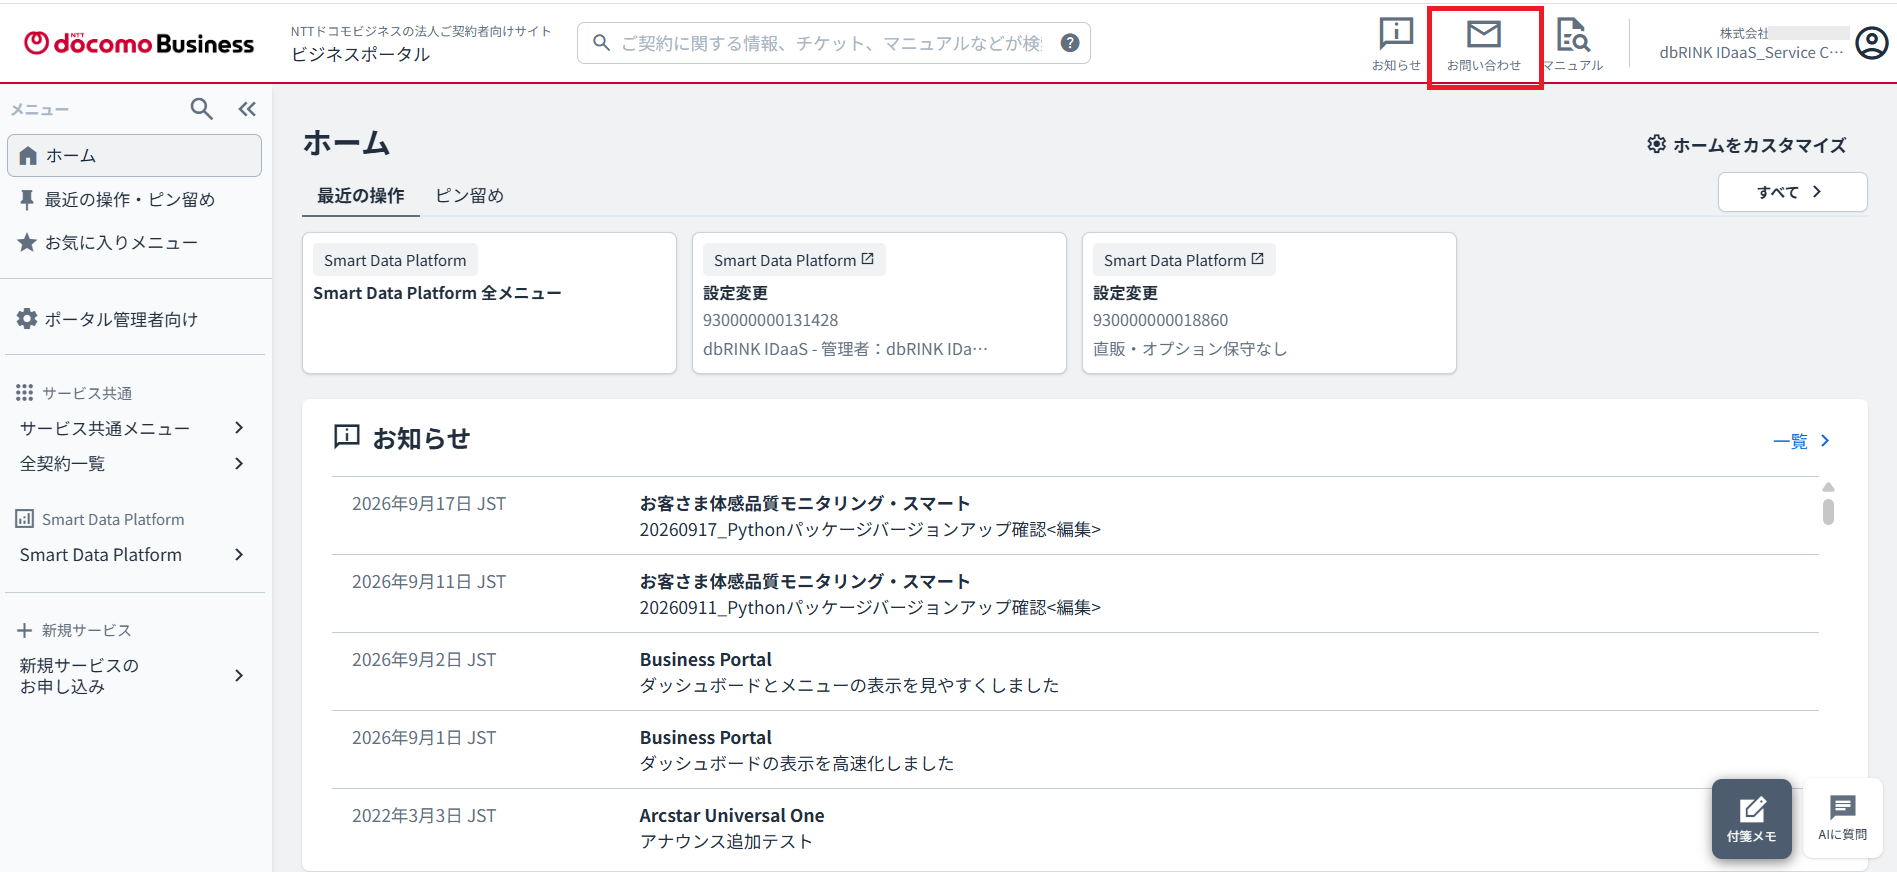Screen dimensions: 1897x872
Task: Expand 新規サービスのお申し込み menu
Action: (x=132, y=676)
